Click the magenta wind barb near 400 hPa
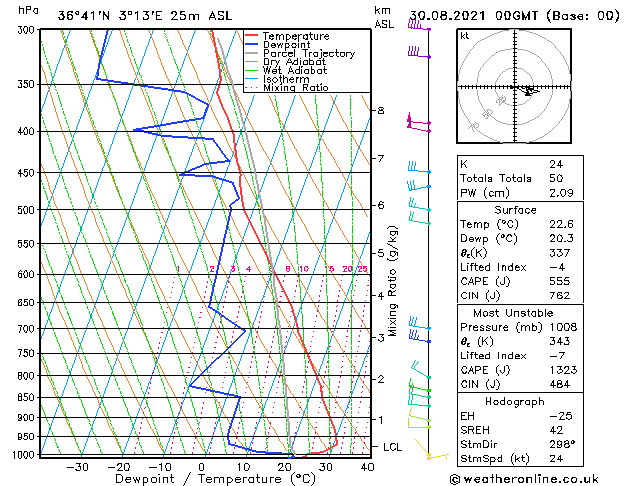Viewport: 629px width, 486px height. pyautogui.click(x=418, y=124)
